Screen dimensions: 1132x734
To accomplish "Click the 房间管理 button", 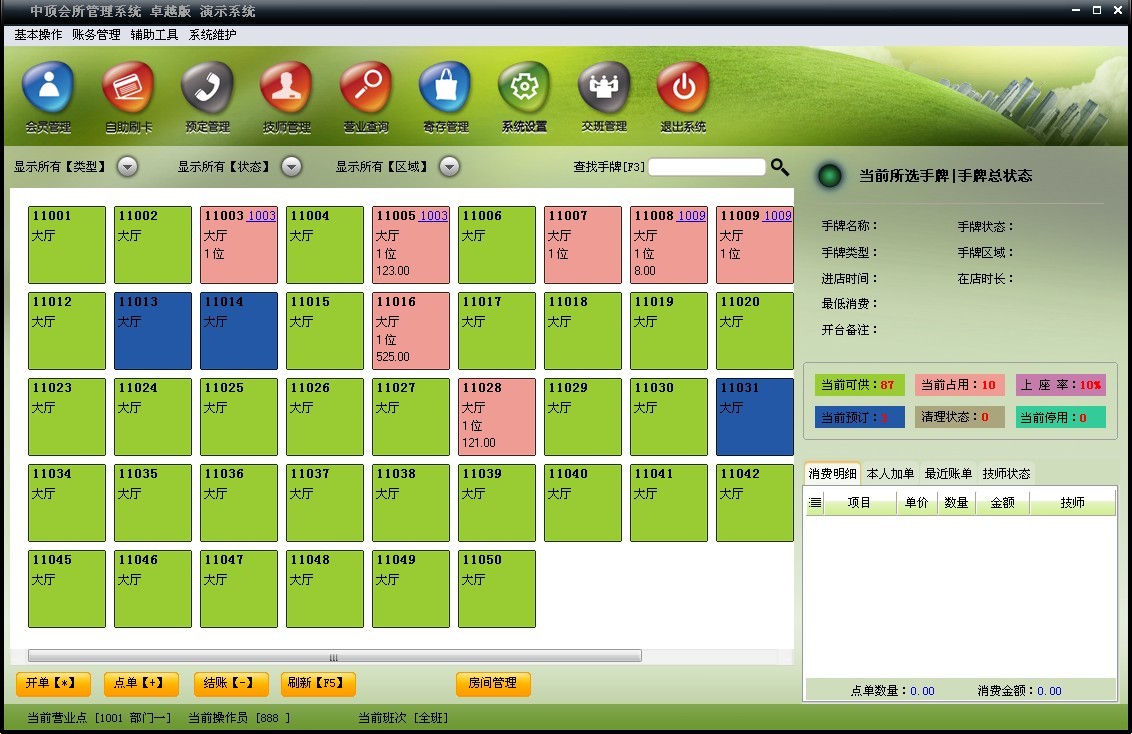I will point(493,683).
